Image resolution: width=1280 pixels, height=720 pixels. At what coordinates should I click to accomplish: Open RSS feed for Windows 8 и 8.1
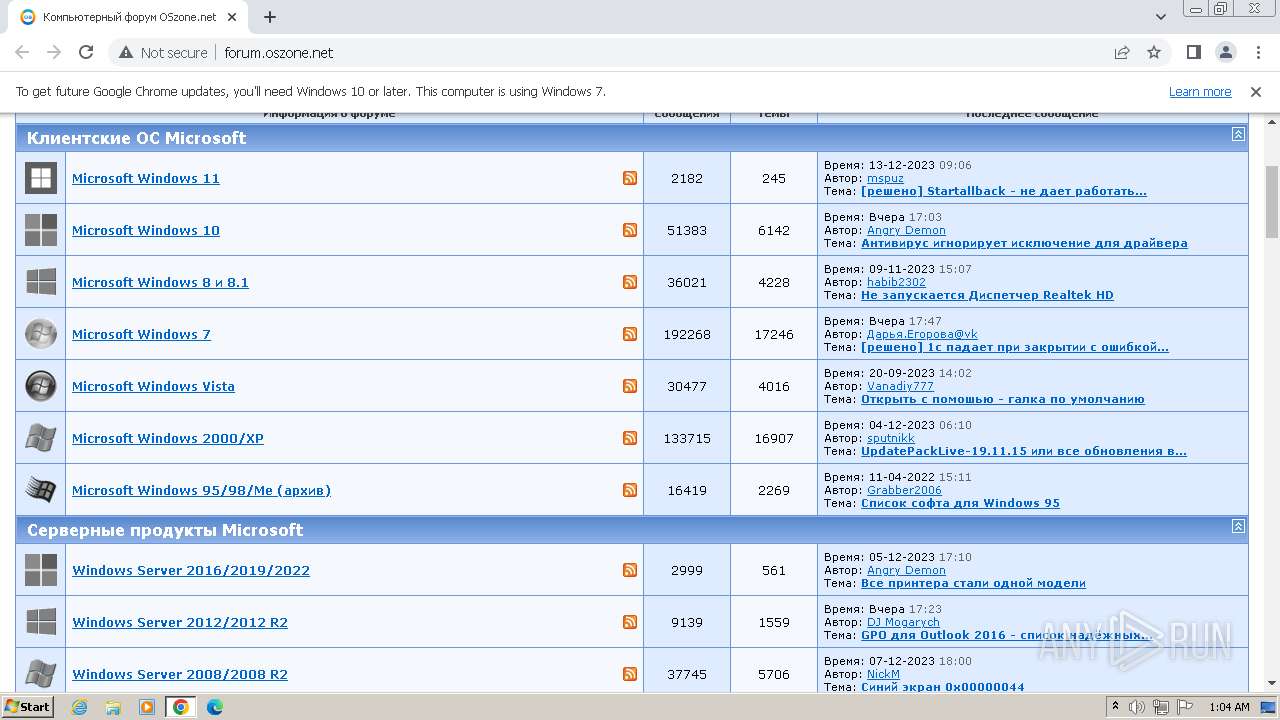point(630,282)
